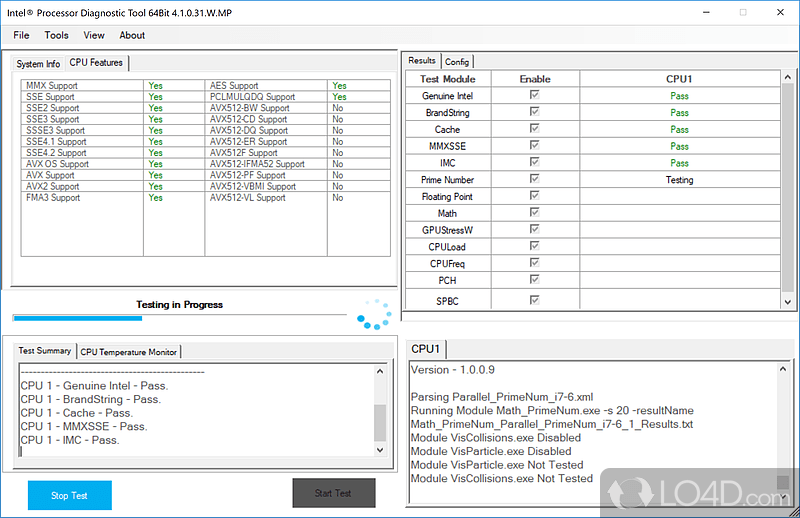The width and height of the screenshot is (800, 518).
Task: Click results table scroll up arrow
Action: pos(788,77)
